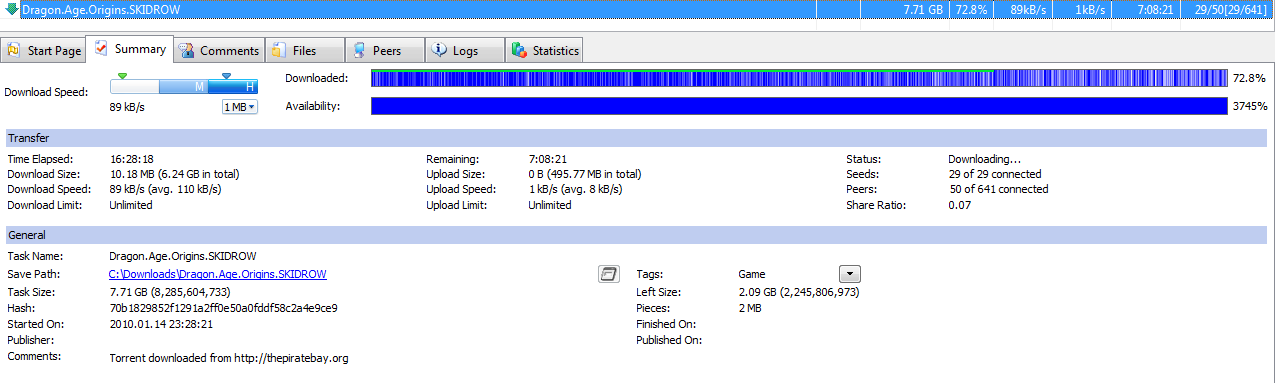Click the Downloaded pieces progress bar
The image size is (1275, 383).
click(799, 78)
